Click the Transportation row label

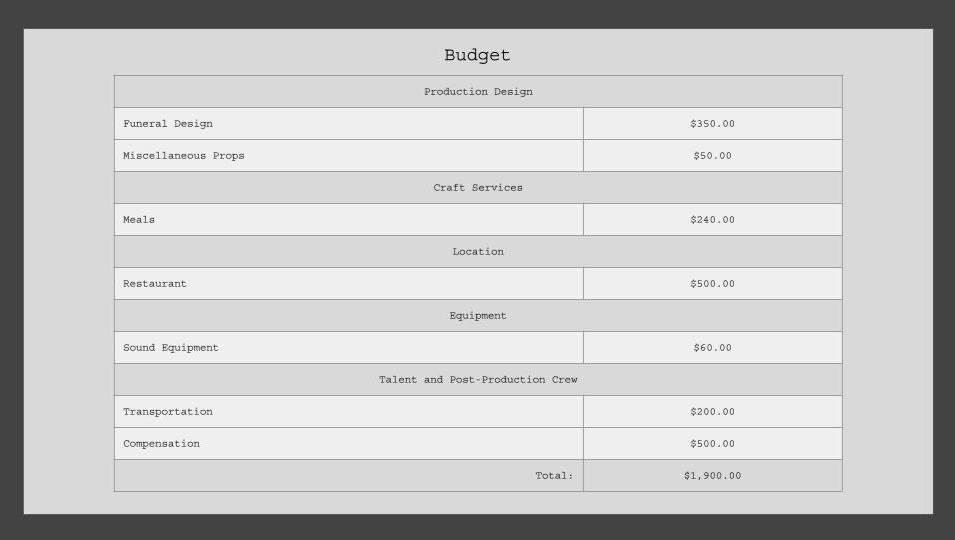click(168, 412)
